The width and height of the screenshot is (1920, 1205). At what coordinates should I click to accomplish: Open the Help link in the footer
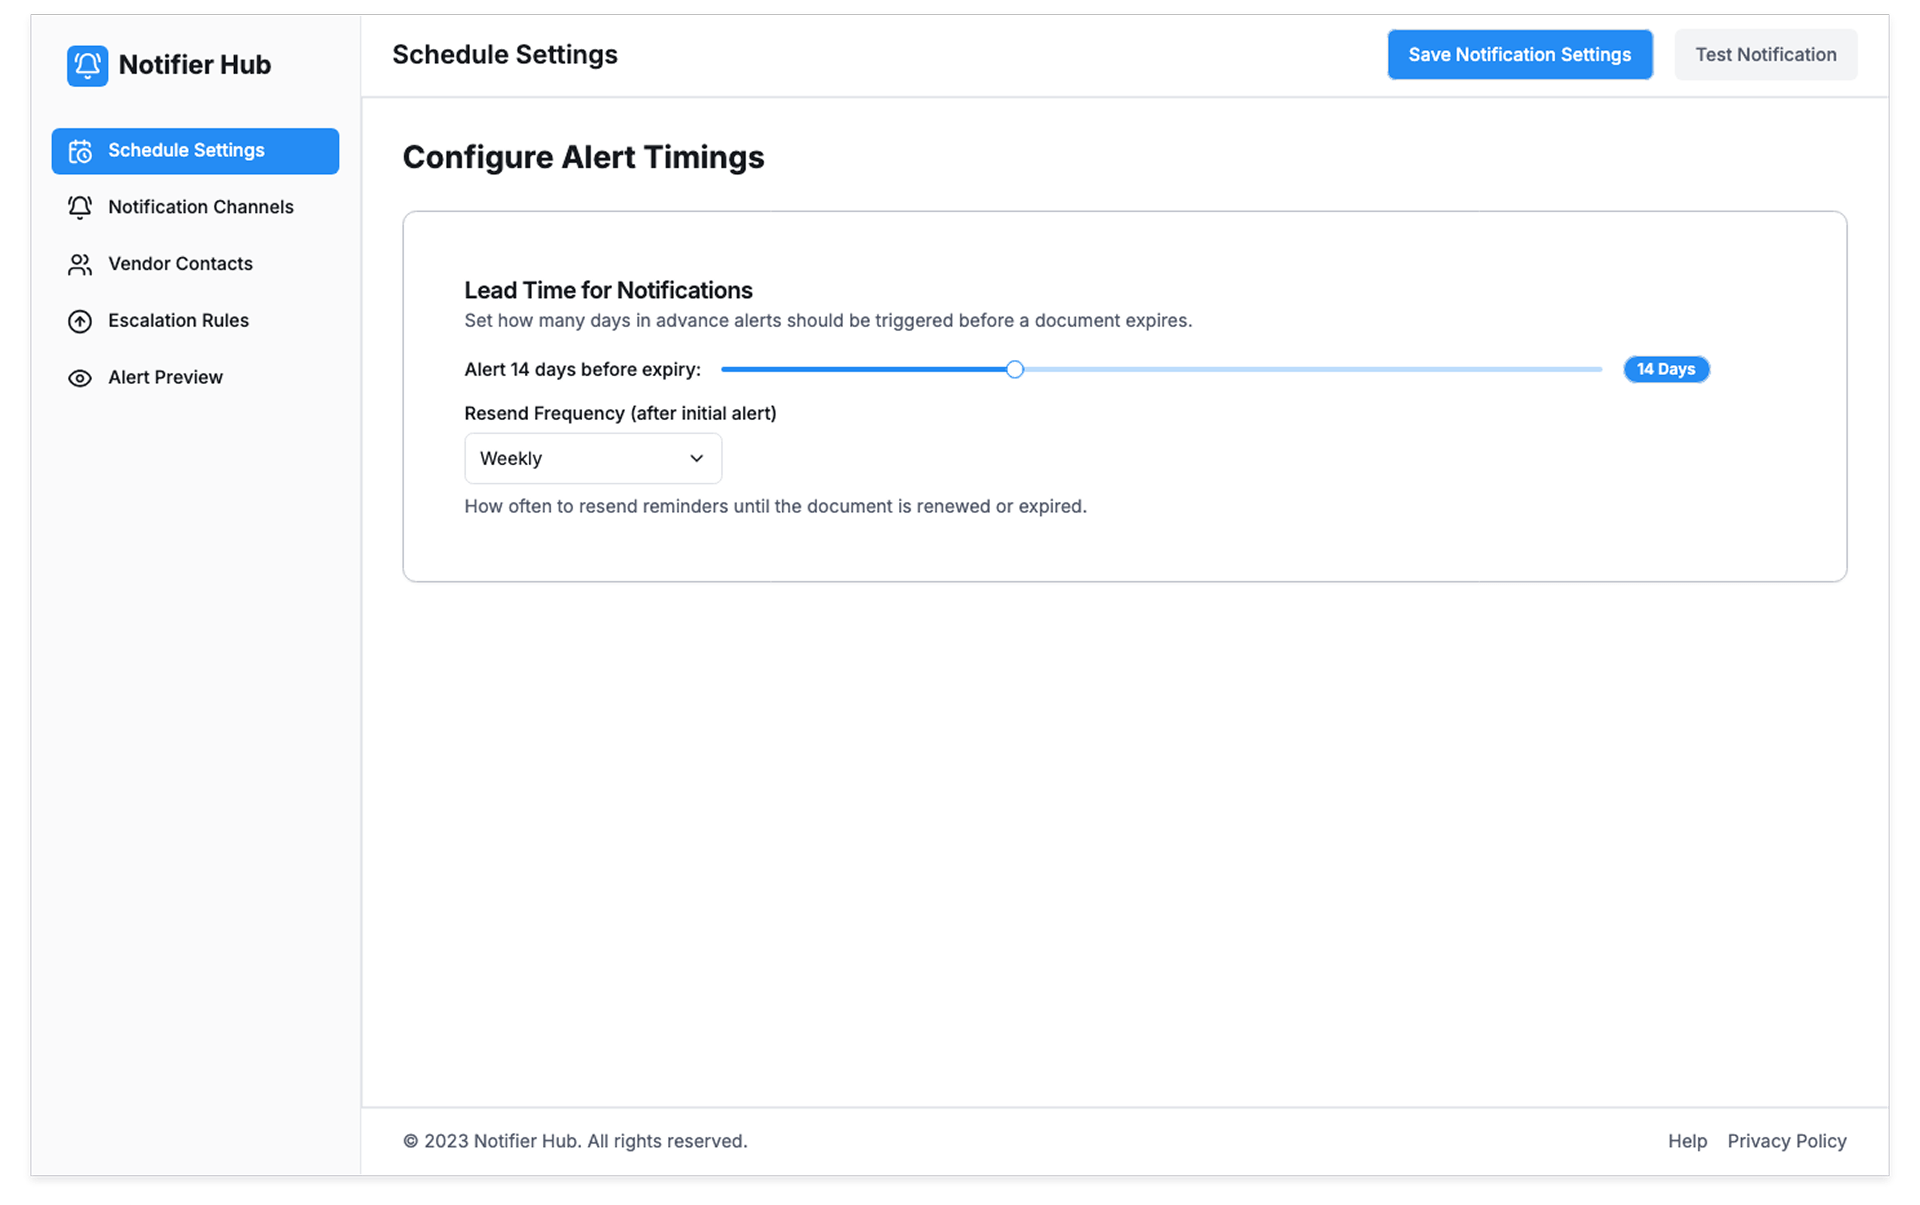1687,1141
